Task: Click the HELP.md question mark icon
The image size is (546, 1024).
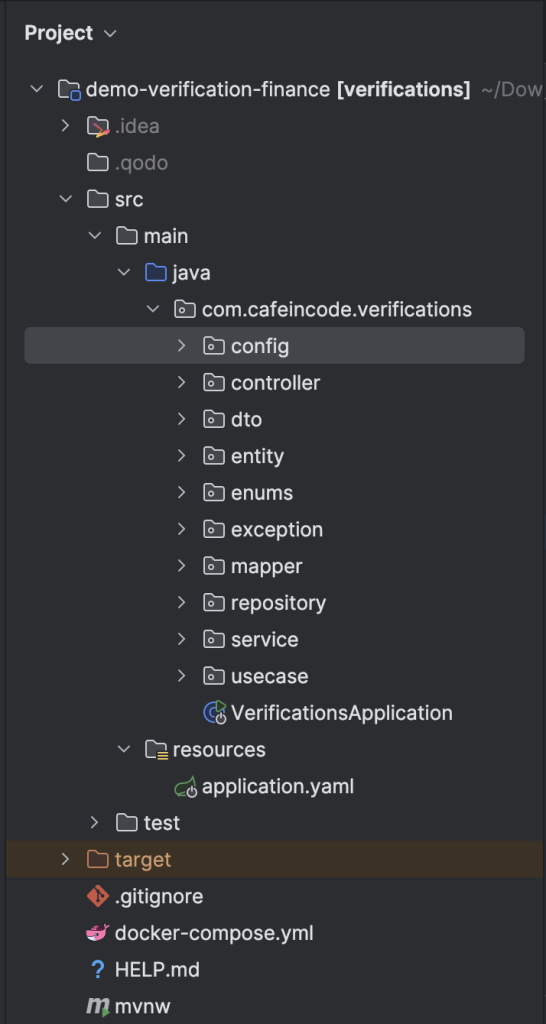Action: coord(98,970)
